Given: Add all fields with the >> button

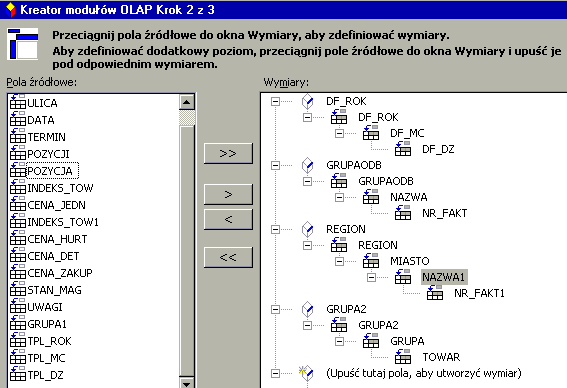Looking at the screenshot, I should click(228, 153).
